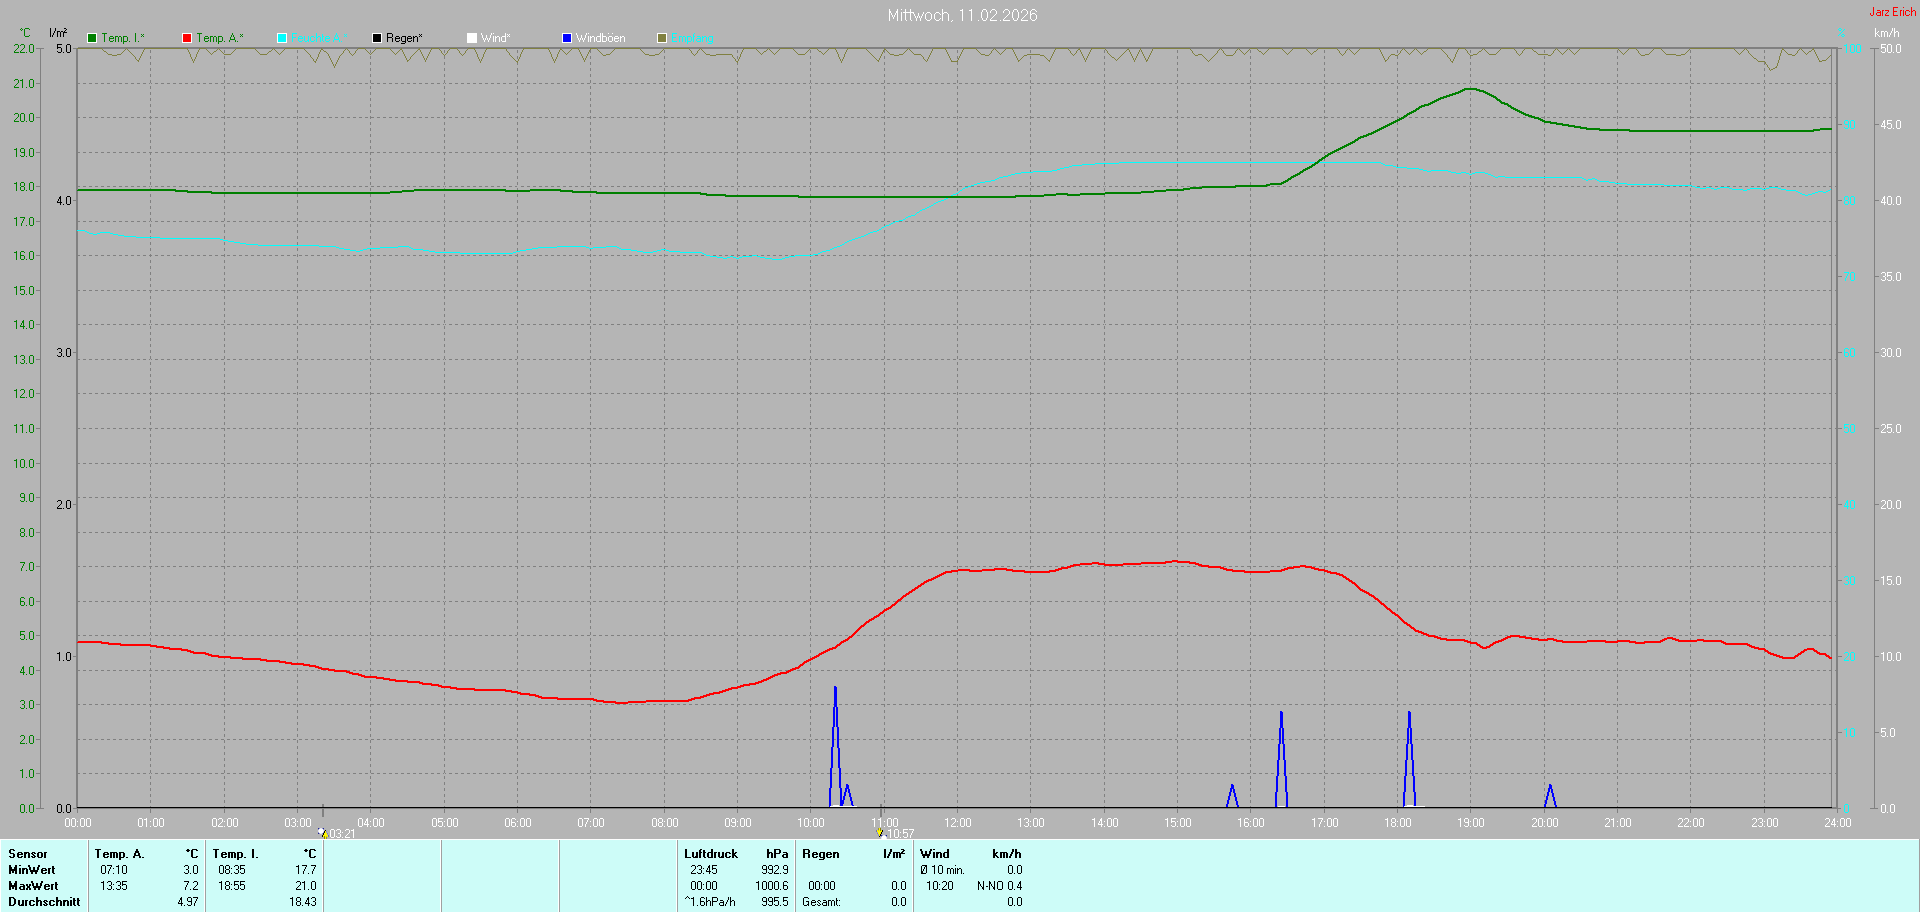Click the 'km/h' unit label above the right axis
The height and width of the screenshot is (912, 1920).
pyautogui.click(x=1887, y=33)
